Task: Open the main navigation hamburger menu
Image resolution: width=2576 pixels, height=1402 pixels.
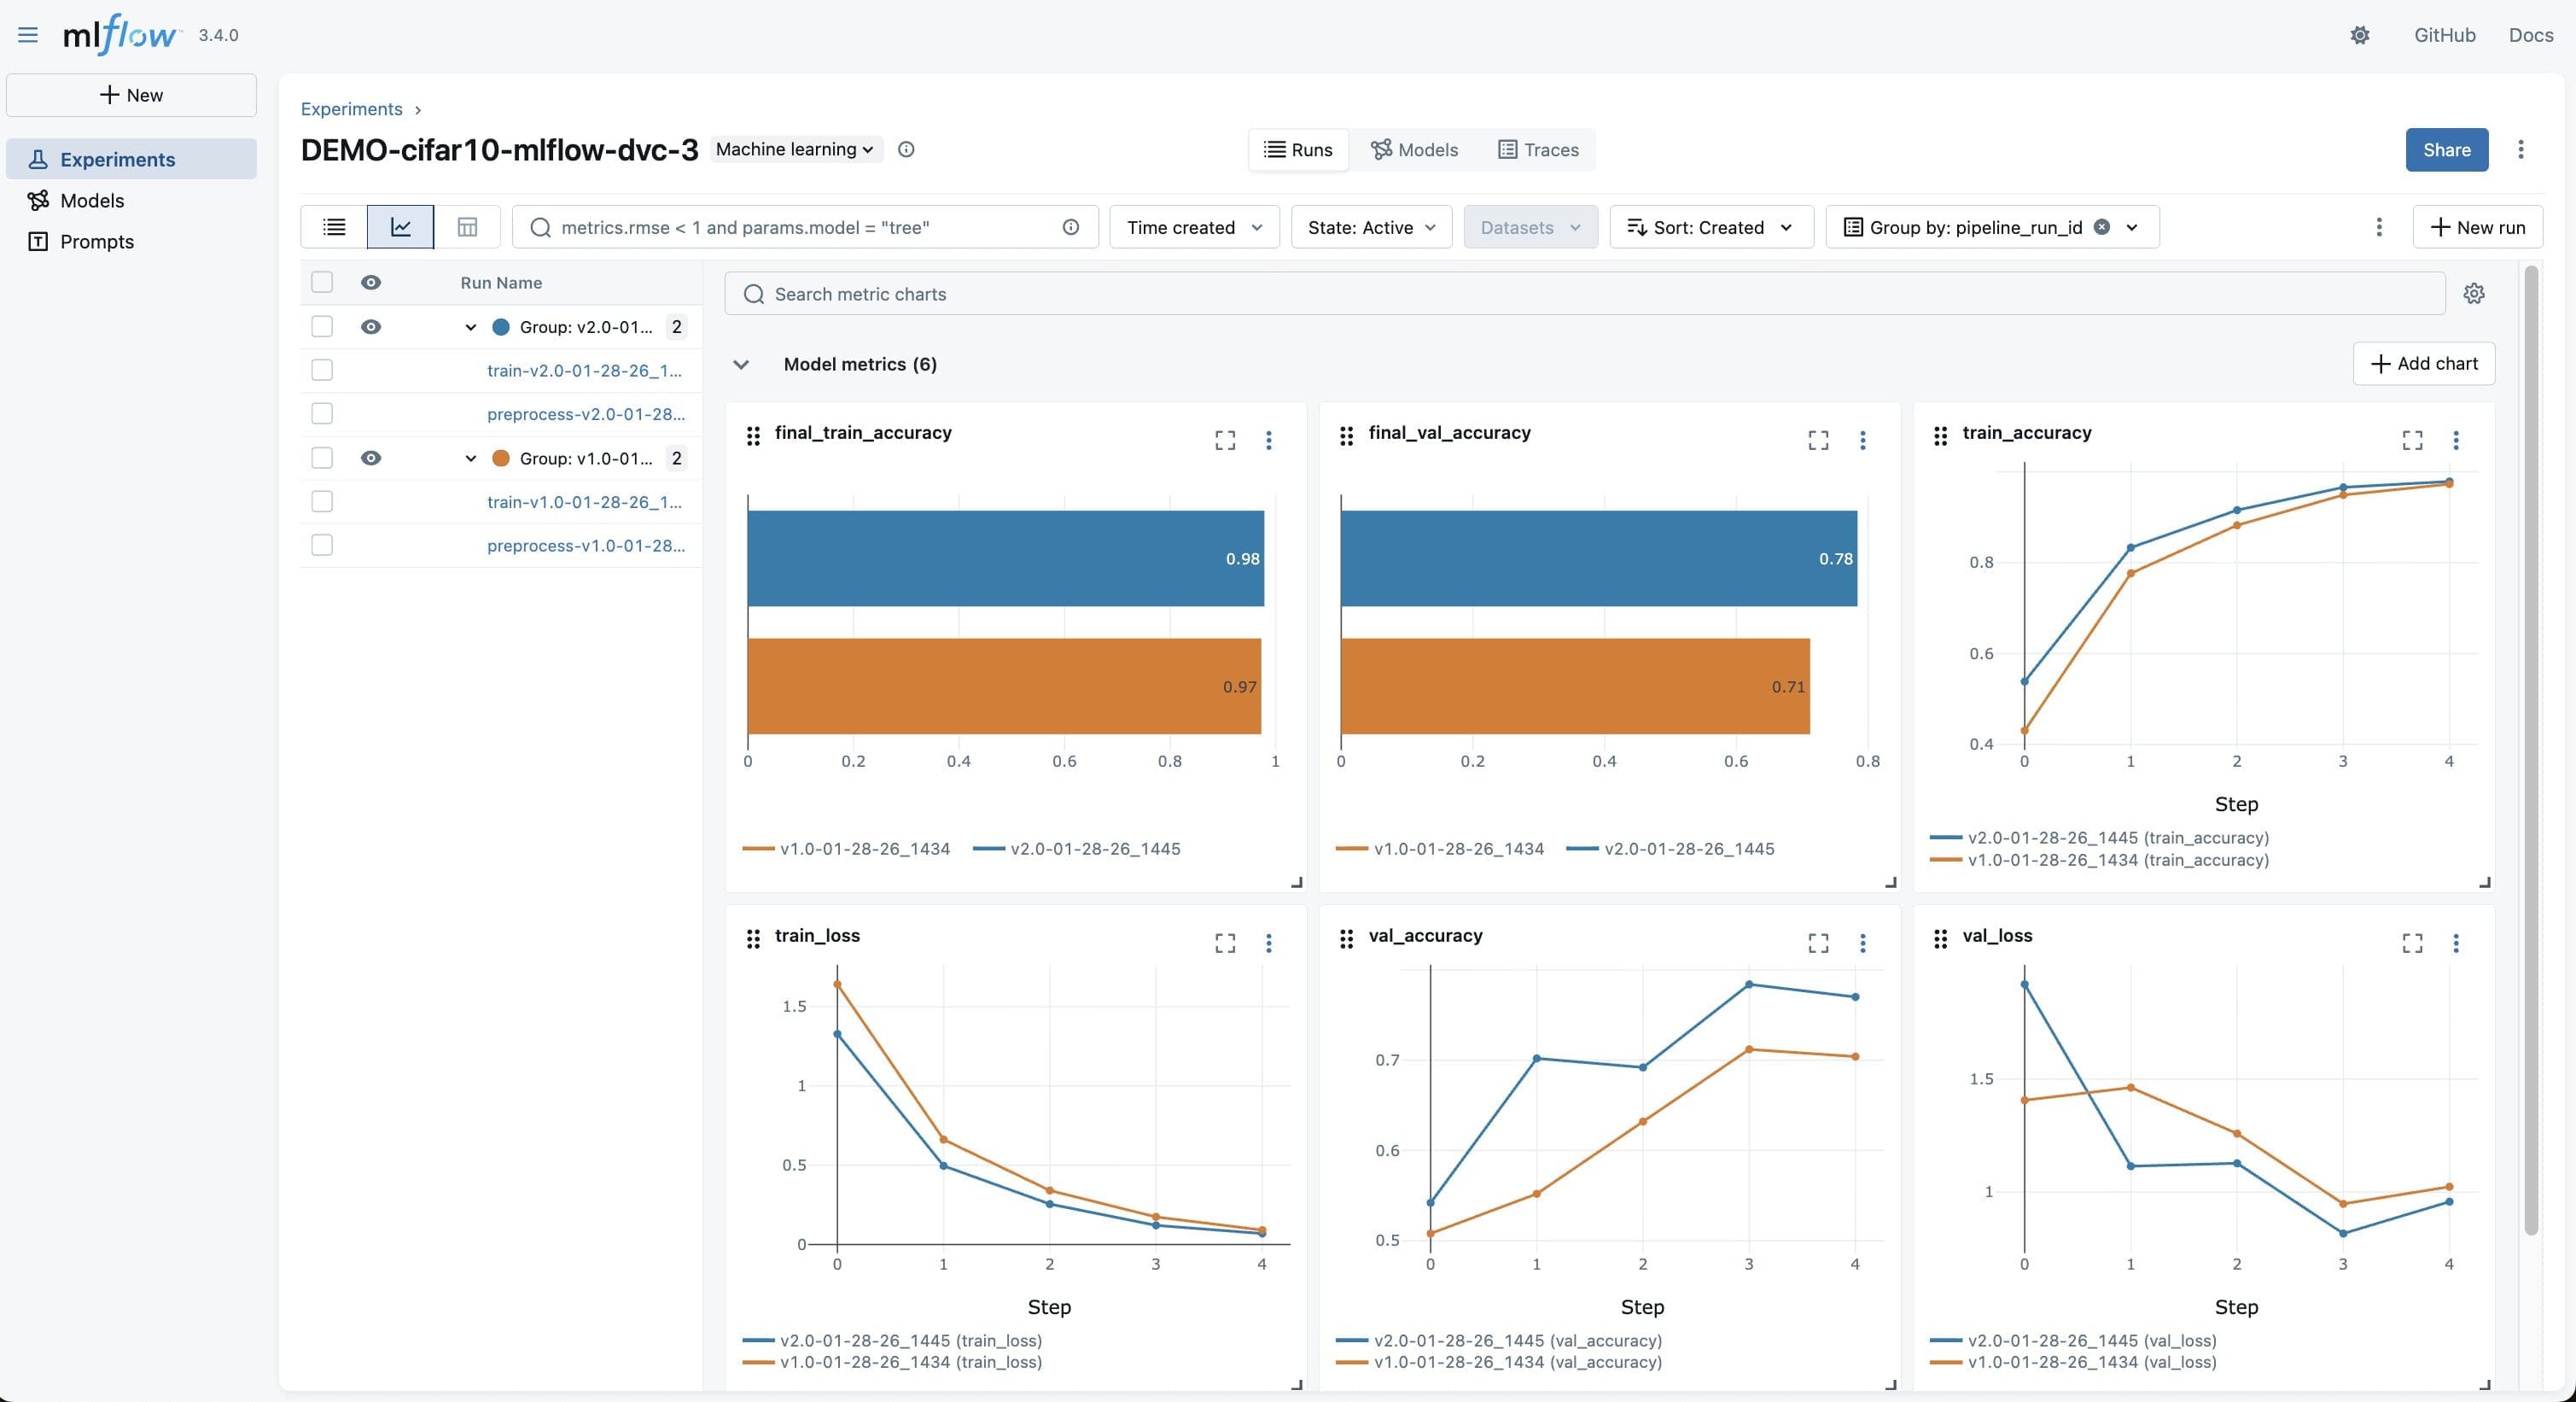Action: click(27, 35)
